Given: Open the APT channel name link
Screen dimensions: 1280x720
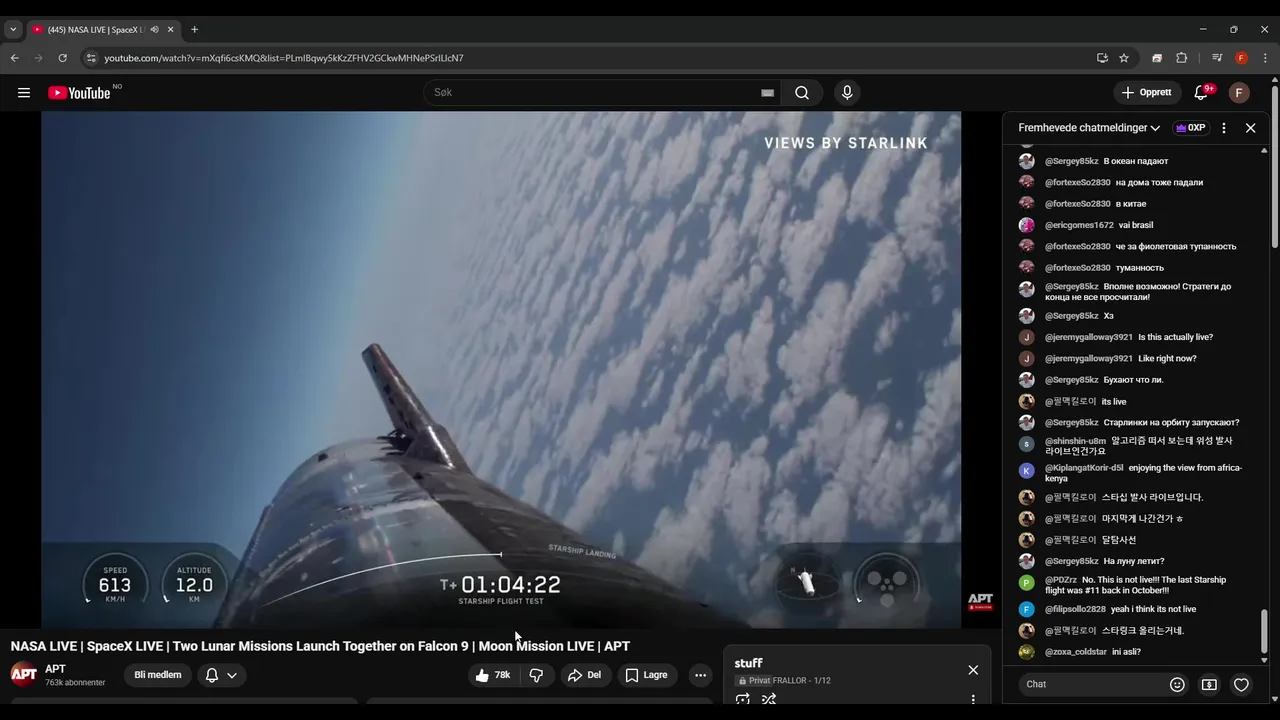Looking at the screenshot, I should pyautogui.click(x=55, y=669).
